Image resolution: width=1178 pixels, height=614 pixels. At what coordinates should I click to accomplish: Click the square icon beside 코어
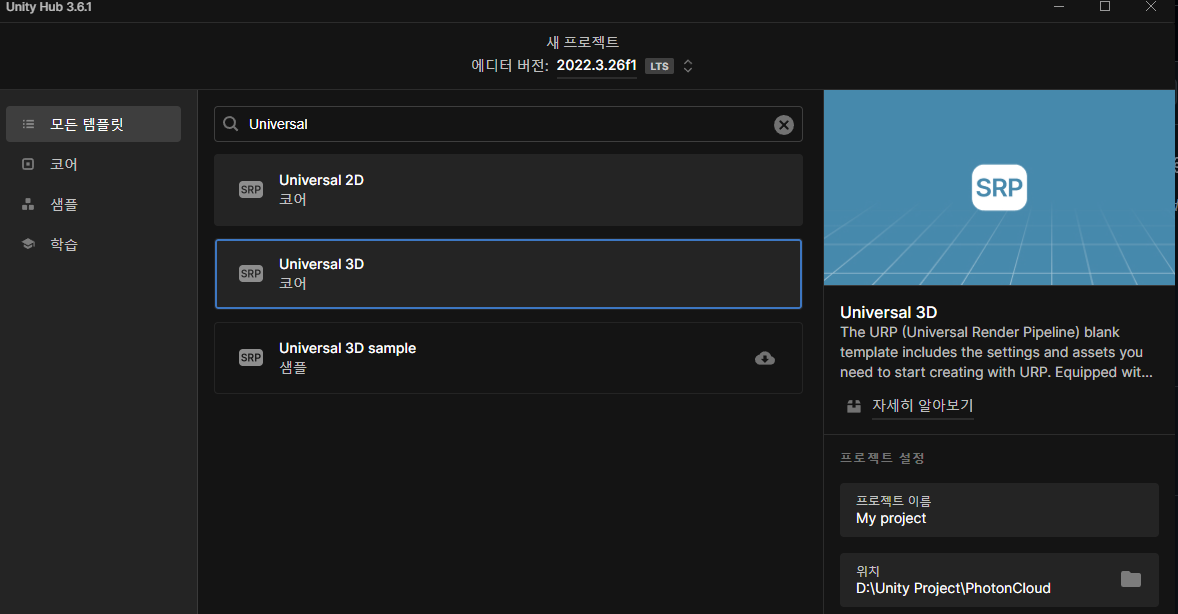pyautogui.click(x=29, y=164)
